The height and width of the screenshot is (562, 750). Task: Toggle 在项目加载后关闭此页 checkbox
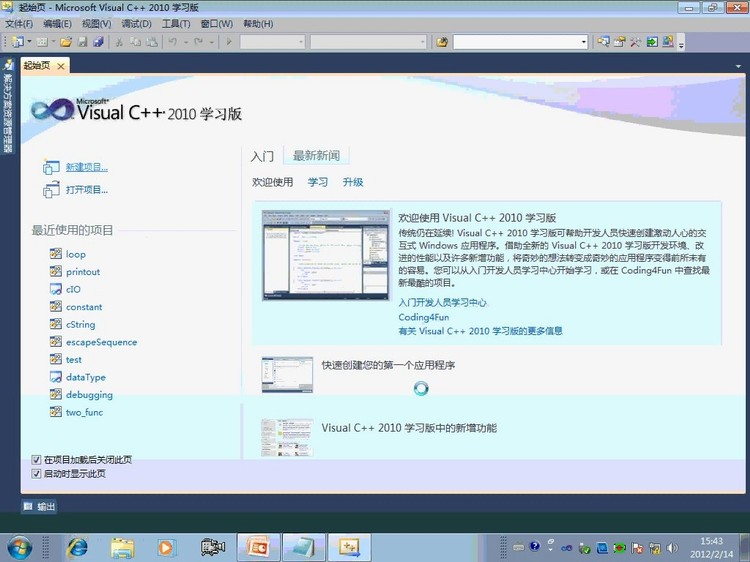tap(36, 460)
